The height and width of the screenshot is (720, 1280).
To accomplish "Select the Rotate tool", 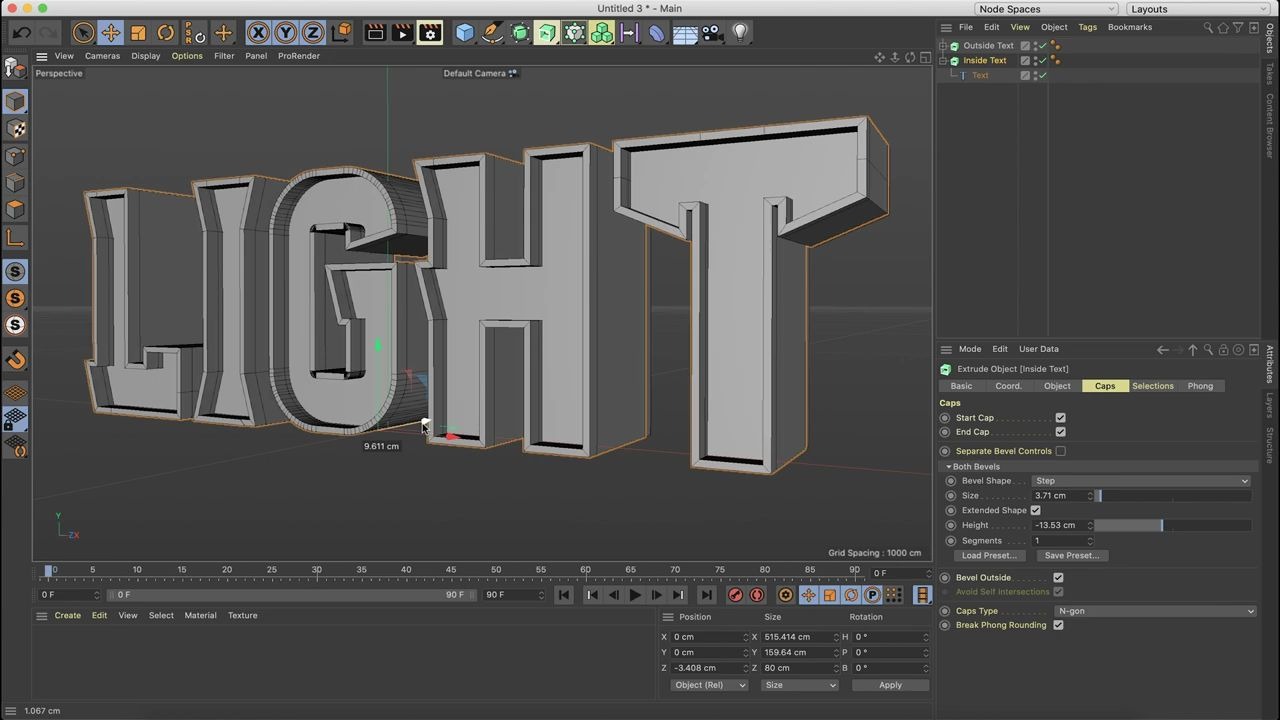I will coord(166,33).
